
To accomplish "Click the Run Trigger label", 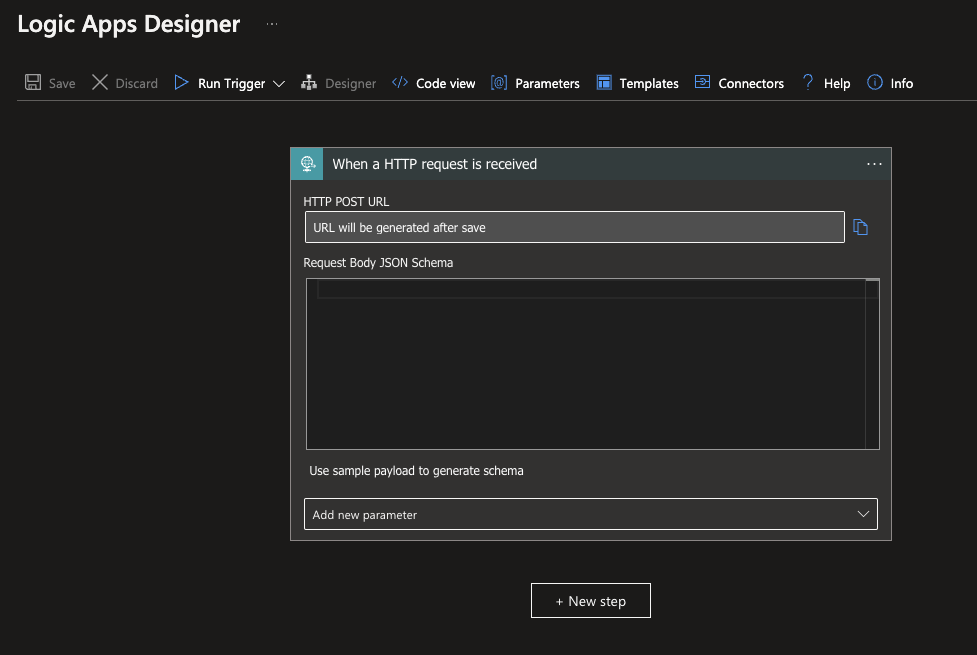I will pyautogui.click(x=231, y=84).
